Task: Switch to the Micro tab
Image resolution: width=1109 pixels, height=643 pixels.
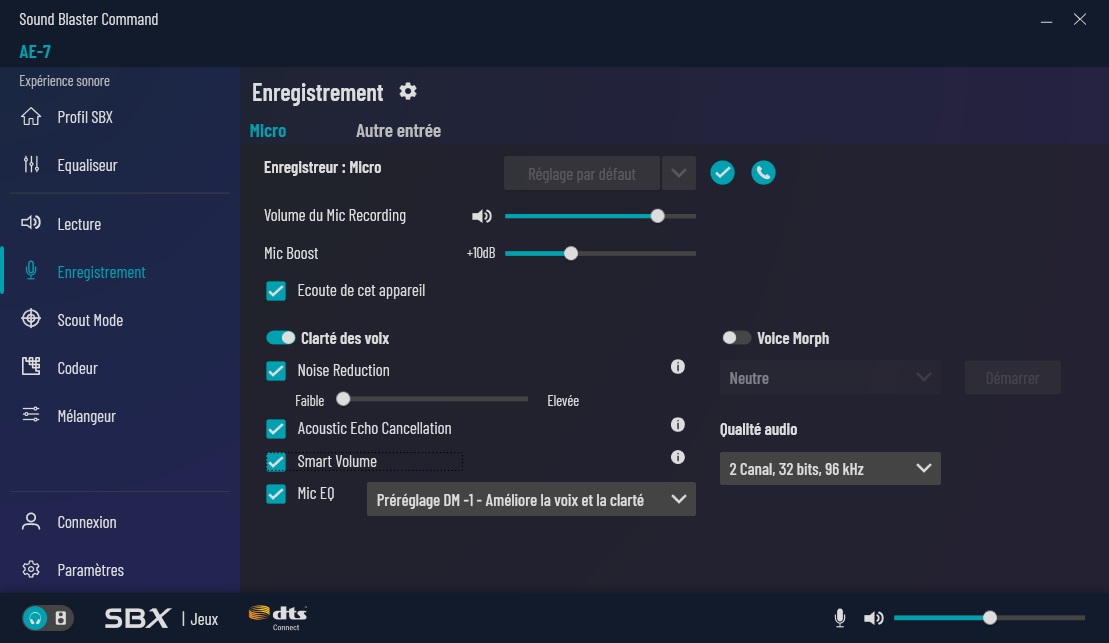Action: click(x=268, y=130)
